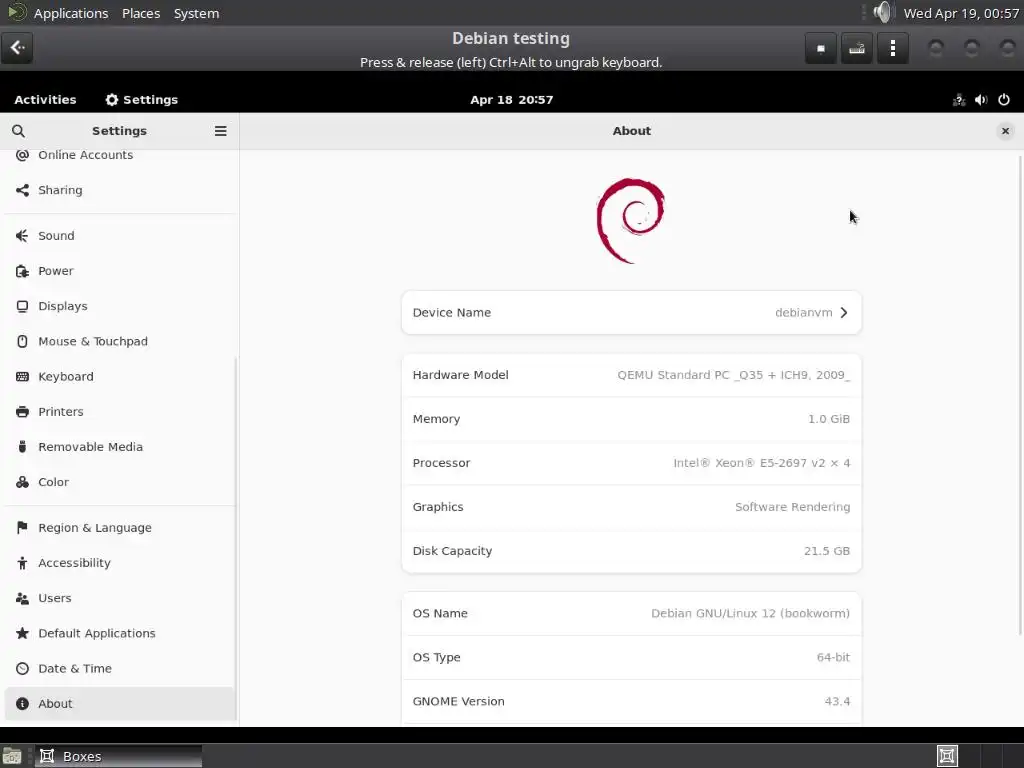Click the Power icon in sidebar
Screen dimensions: 1024x768
[x=22, y=271]
